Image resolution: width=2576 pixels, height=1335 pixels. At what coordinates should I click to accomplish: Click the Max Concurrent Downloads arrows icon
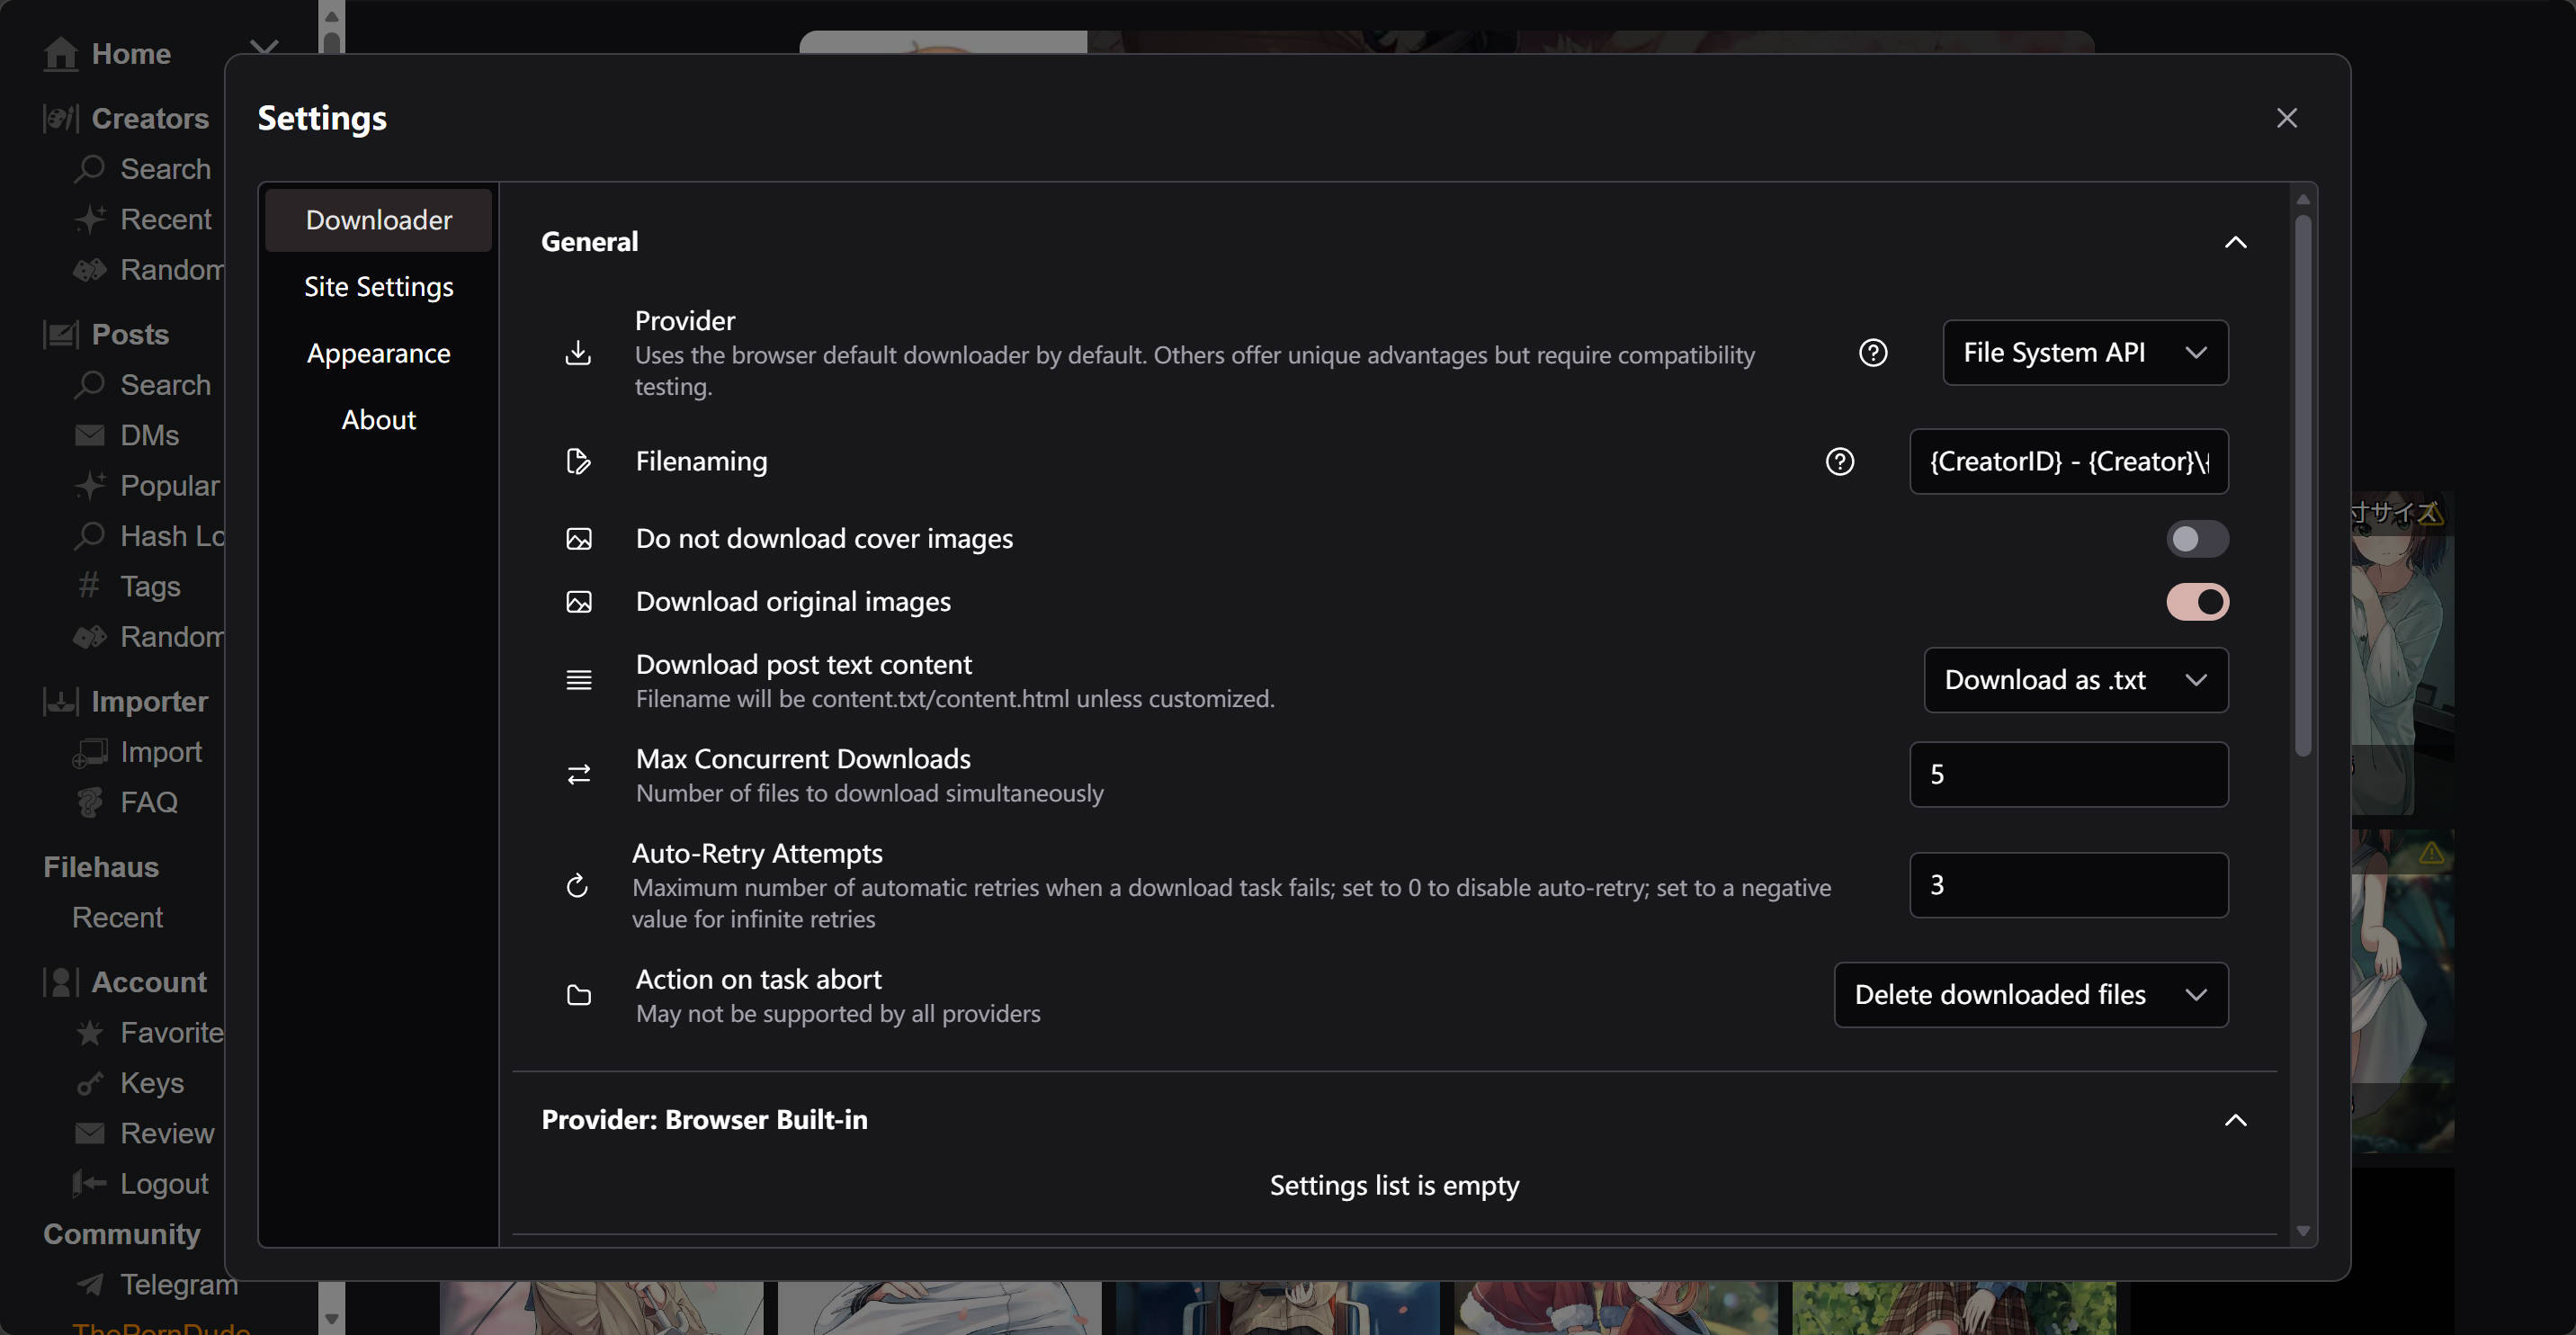(579, 774)
